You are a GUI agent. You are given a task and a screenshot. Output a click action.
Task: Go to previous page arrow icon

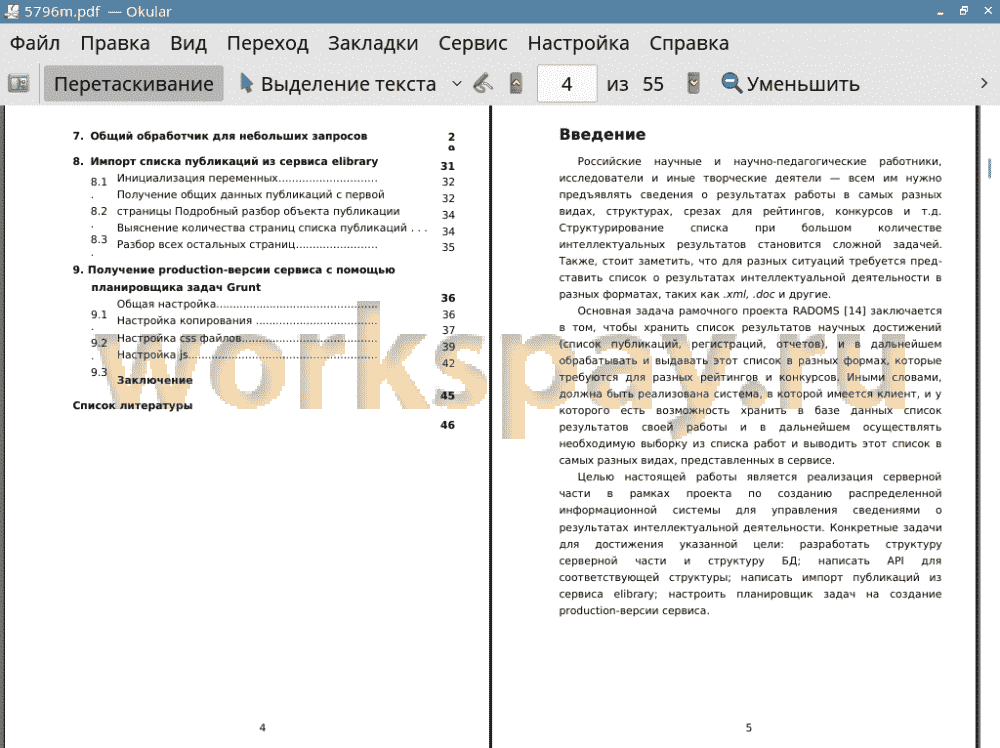tap(516, 84)
